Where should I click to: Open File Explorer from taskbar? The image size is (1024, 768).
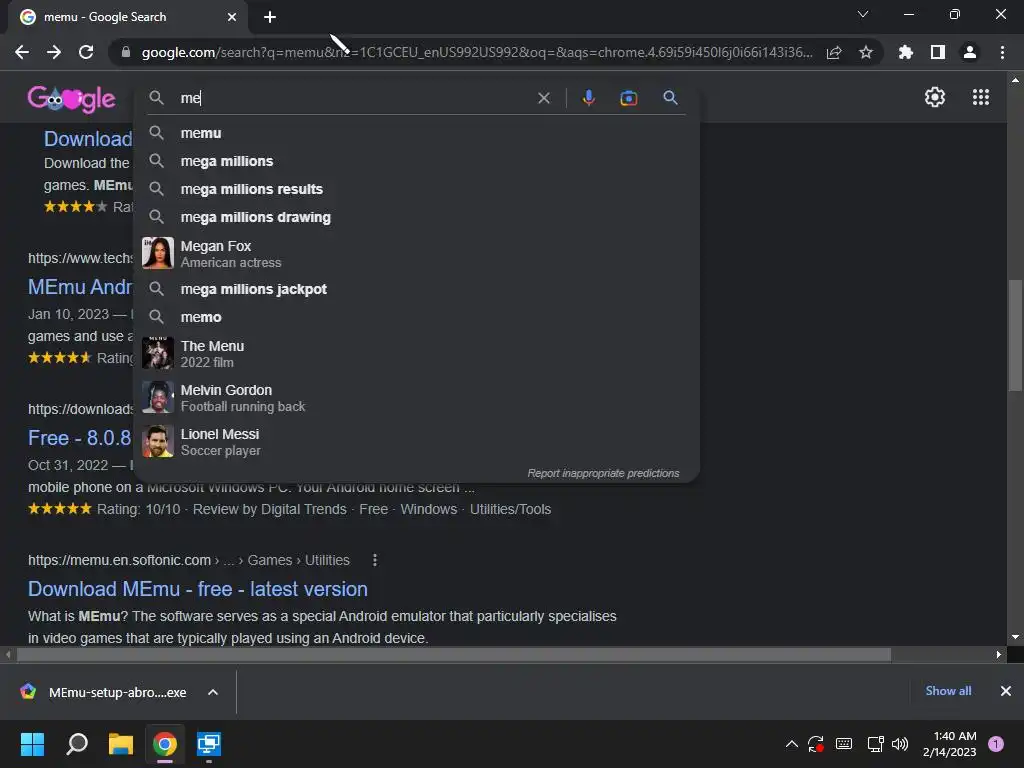click(x=121, y=744)
